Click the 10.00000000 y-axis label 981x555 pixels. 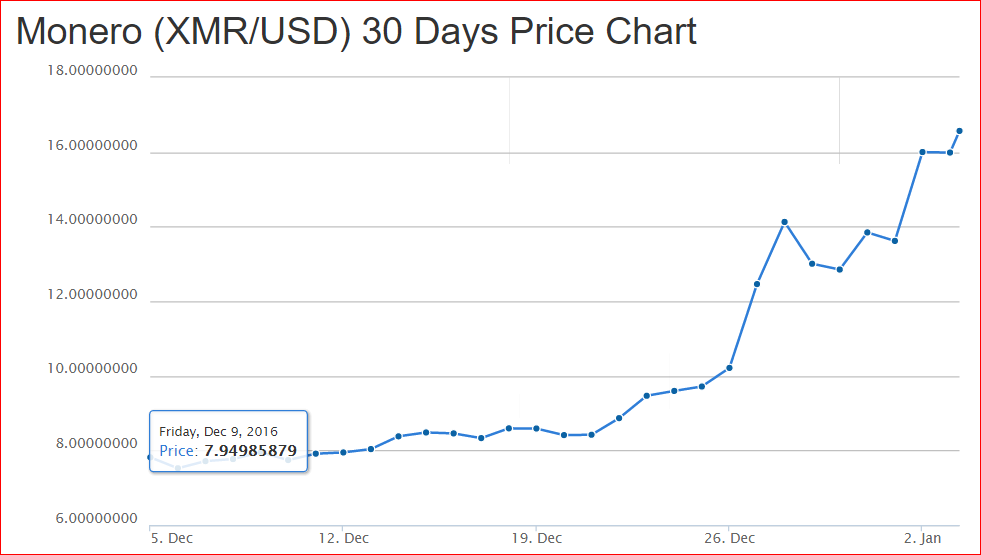tap(93, 369)
